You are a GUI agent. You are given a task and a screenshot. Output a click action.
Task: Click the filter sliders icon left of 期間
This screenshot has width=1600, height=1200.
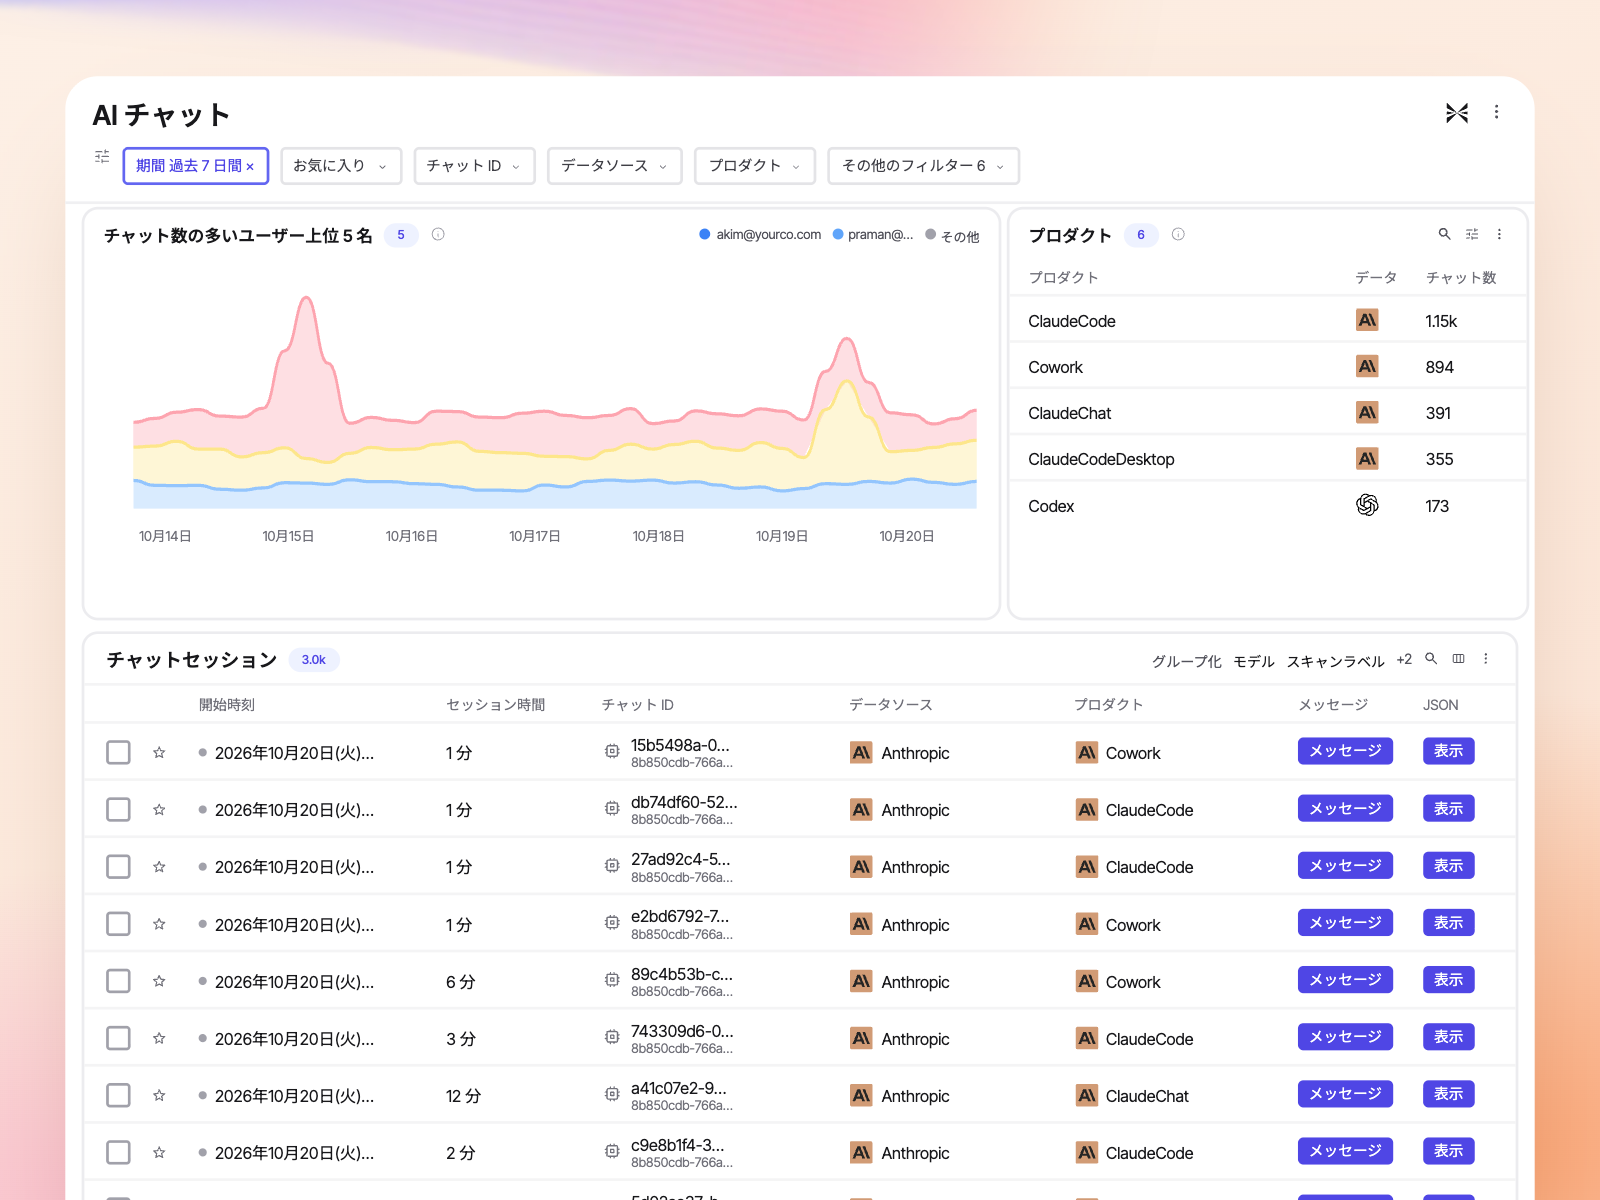[x=102, y=157]
